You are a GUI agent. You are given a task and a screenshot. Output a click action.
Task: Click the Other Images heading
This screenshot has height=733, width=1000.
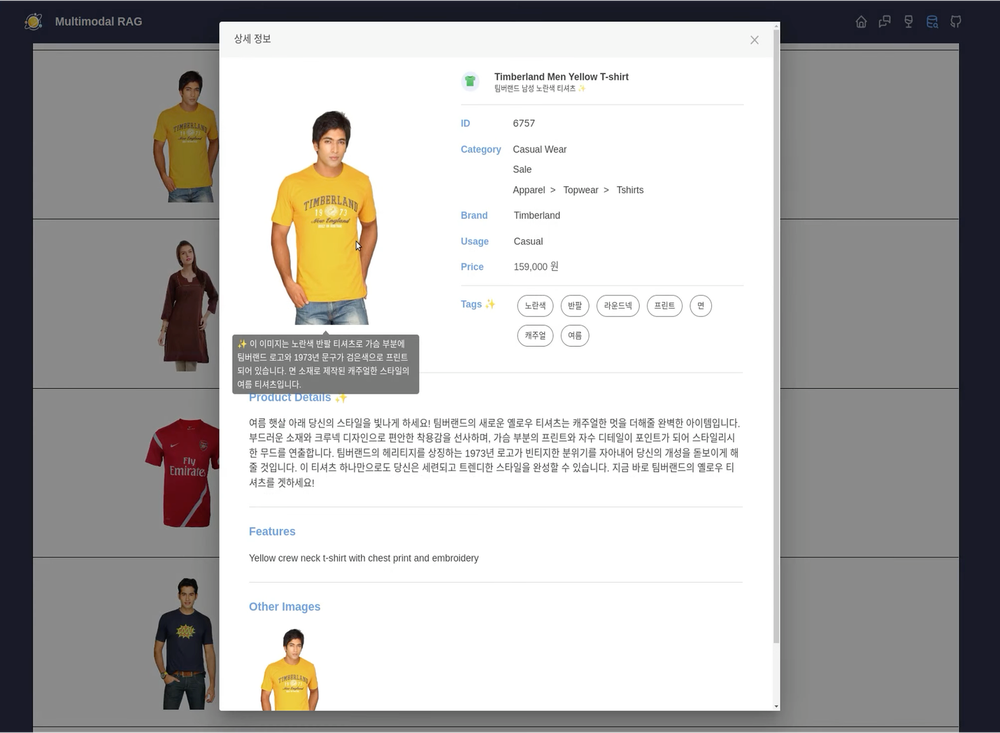pos(284,607)
